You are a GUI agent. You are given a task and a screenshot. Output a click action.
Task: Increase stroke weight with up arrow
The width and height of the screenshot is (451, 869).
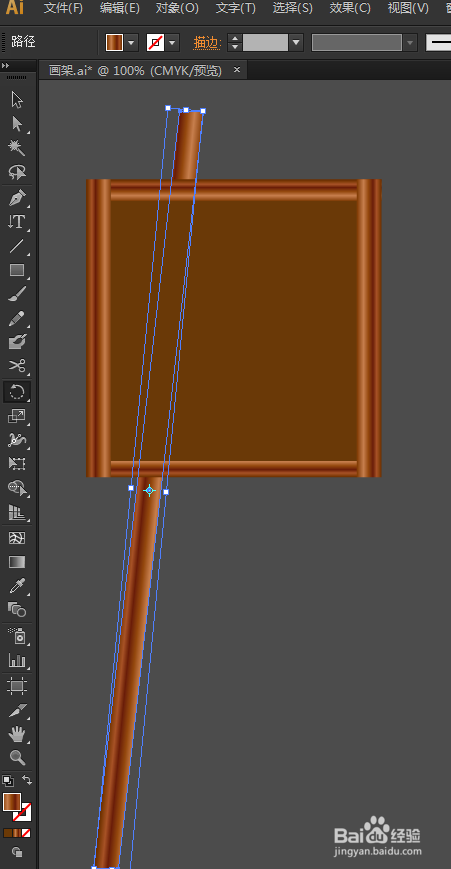tap(235, 38)
